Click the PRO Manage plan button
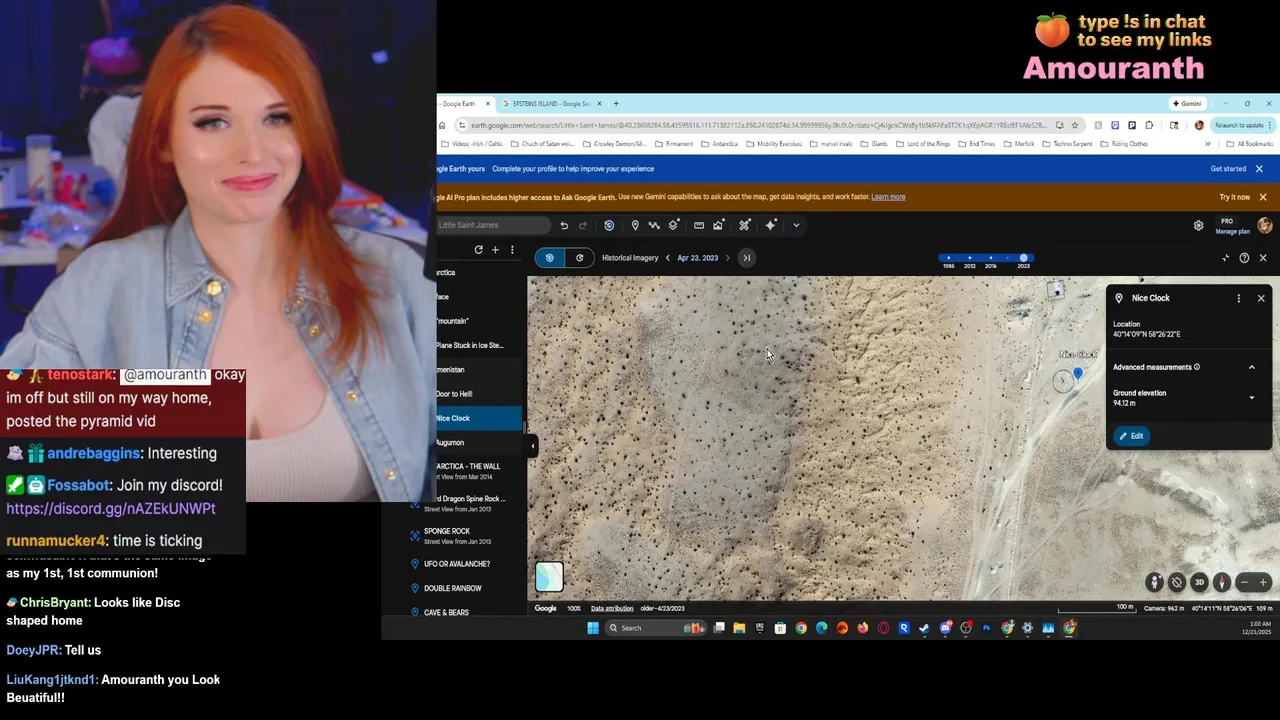The width and height of the screenshot is (1280, 720). click(1232, 226)
